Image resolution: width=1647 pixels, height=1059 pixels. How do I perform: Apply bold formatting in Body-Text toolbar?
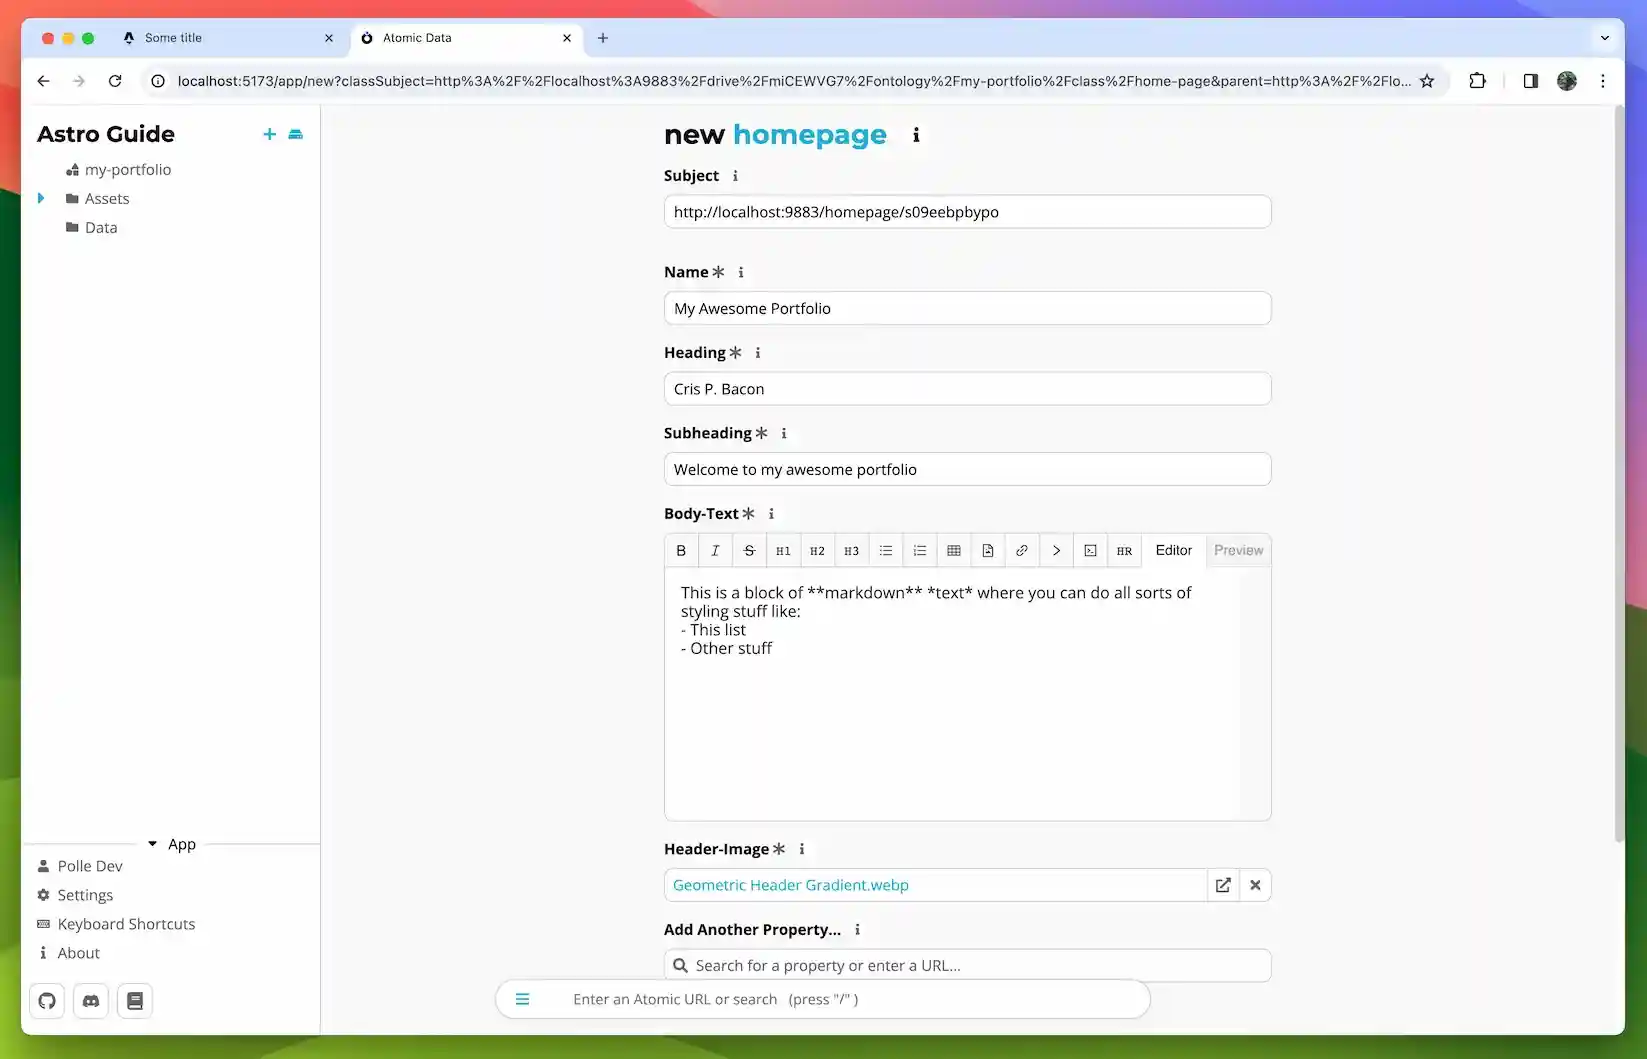[x=681, y=551]
